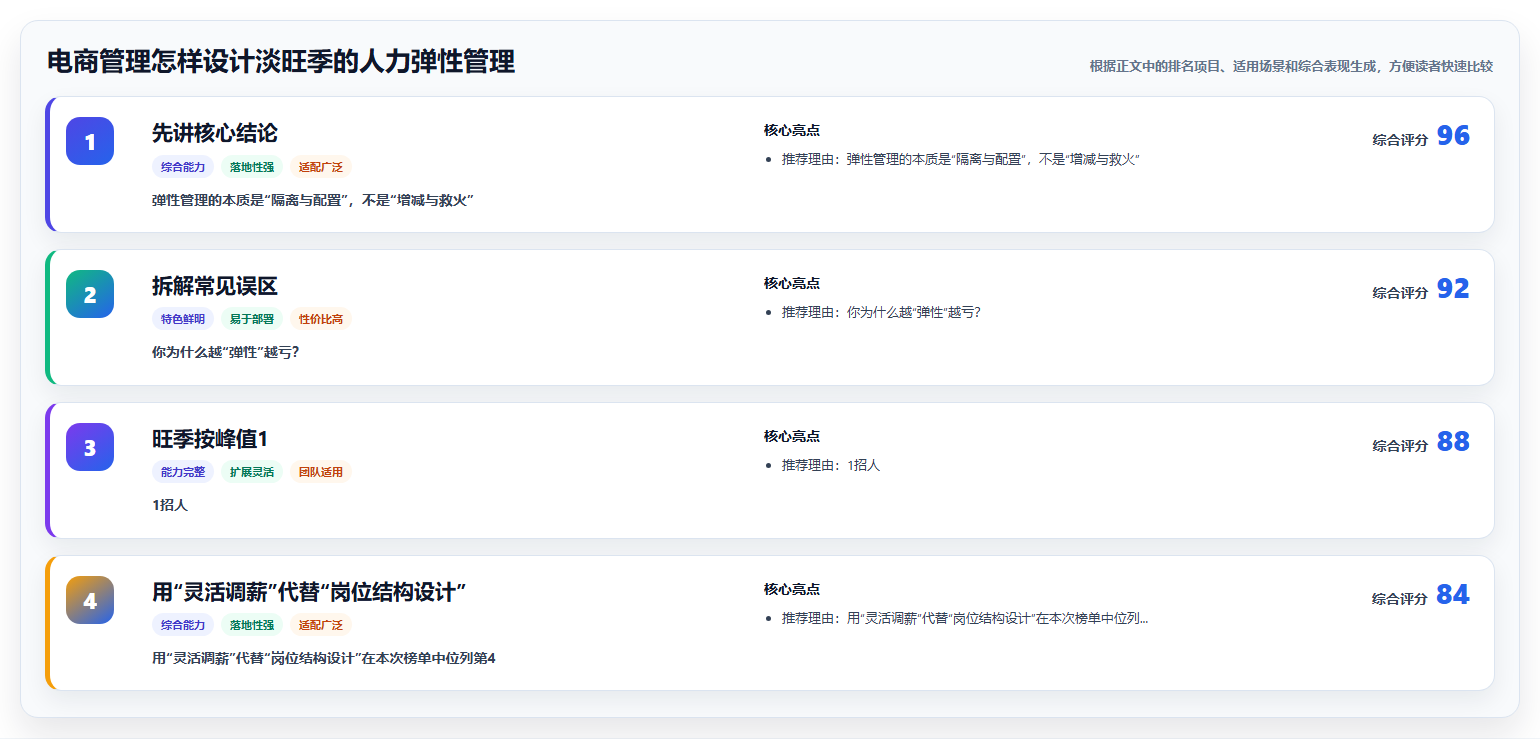
Task: Select the 综合能力 tag under 先讲核心结论
Action: [183, 167]
